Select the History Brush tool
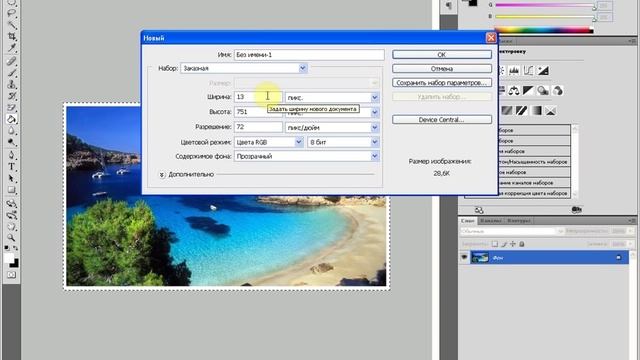This screenshot has height=360, width=640. pyautogui.click(x=11, y=96)
